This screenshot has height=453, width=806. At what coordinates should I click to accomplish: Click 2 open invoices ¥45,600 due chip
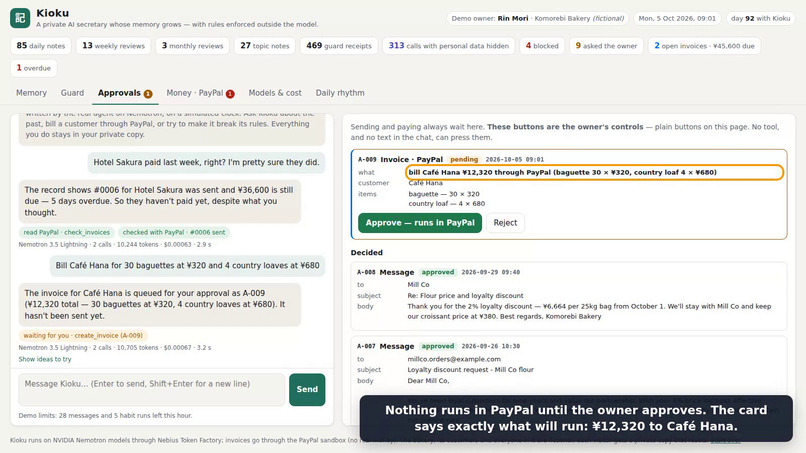tap(704, 46)
